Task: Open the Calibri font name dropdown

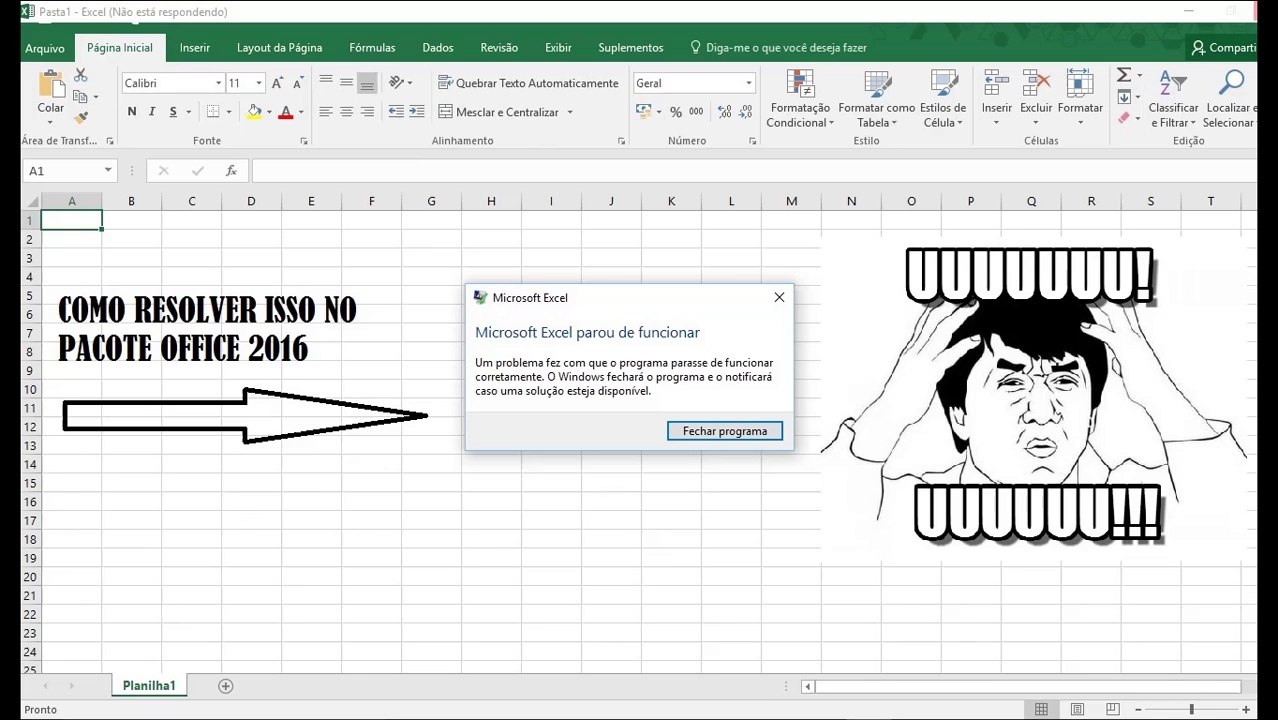Action: click(x=219, y=83)
